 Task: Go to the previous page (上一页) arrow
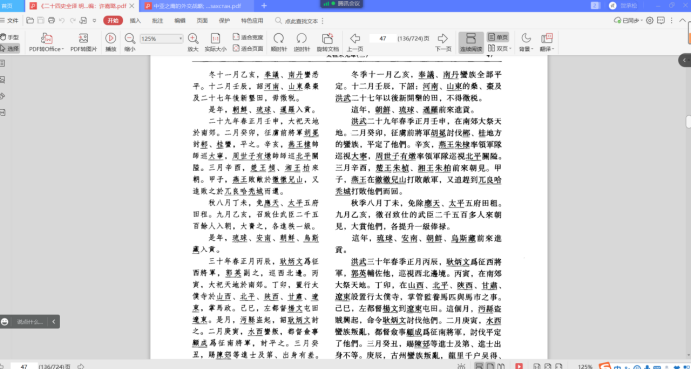[x=355, y=38]
